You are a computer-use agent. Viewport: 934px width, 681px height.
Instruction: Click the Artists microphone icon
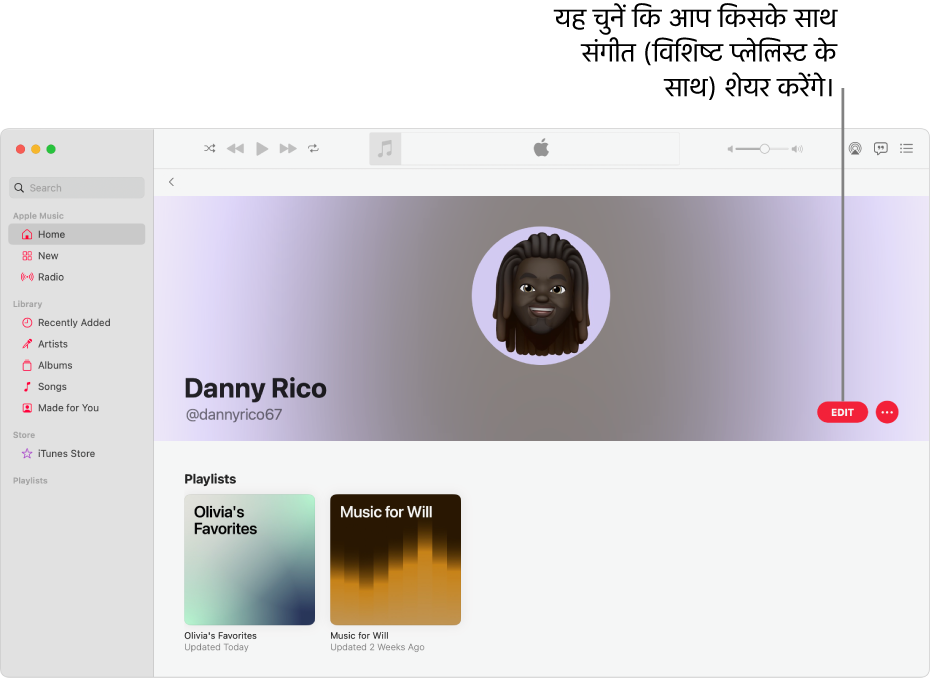click(27, 344)
